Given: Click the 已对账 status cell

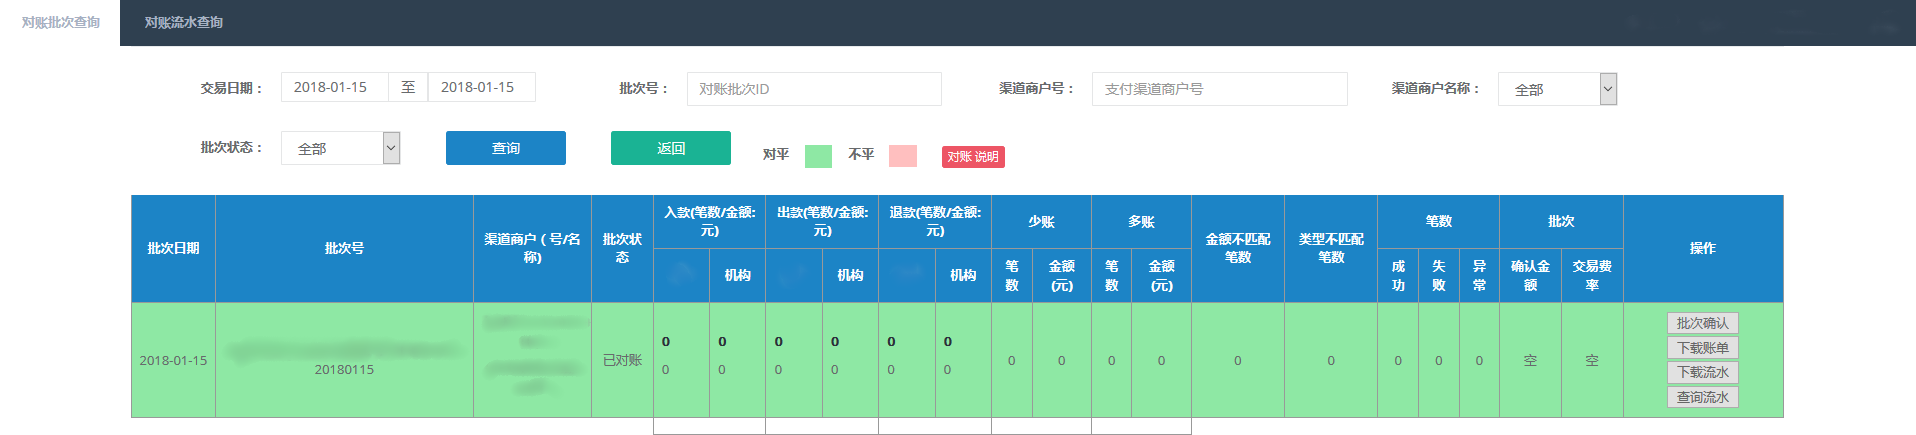Looking at the screenshot, I should click(x=622, y=360).
